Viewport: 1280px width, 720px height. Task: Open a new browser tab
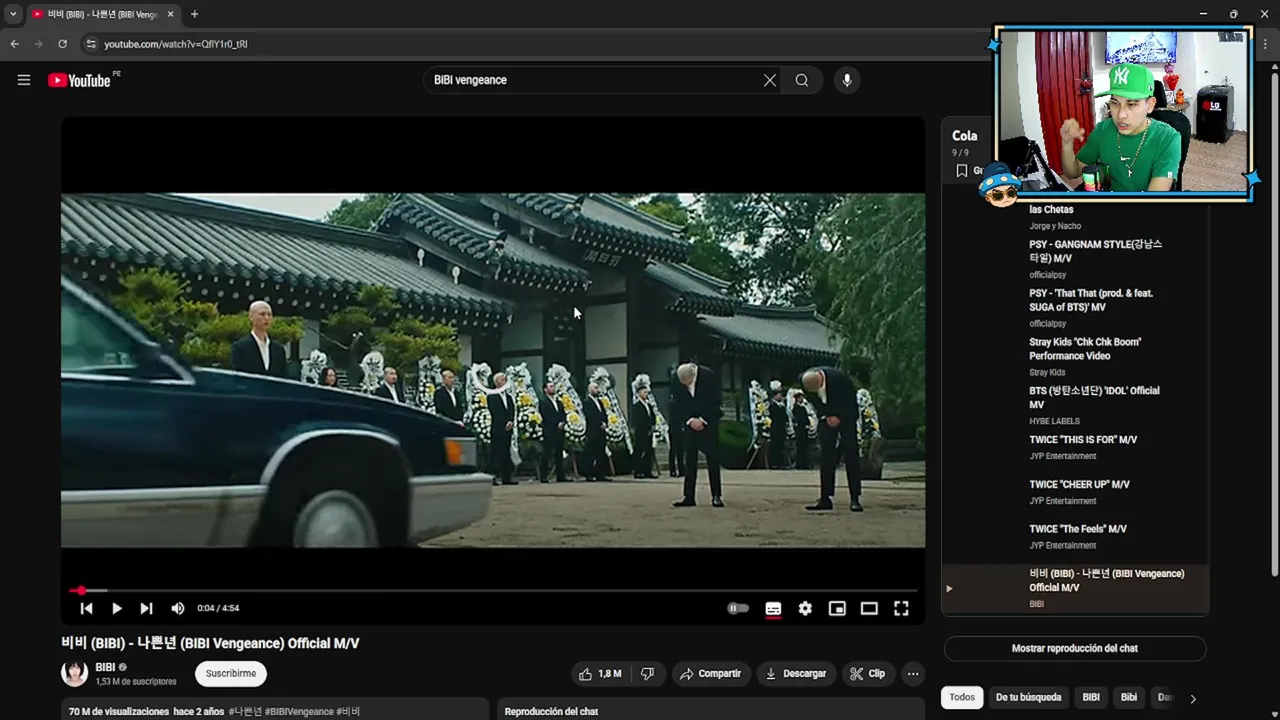(x=194, y=14)
